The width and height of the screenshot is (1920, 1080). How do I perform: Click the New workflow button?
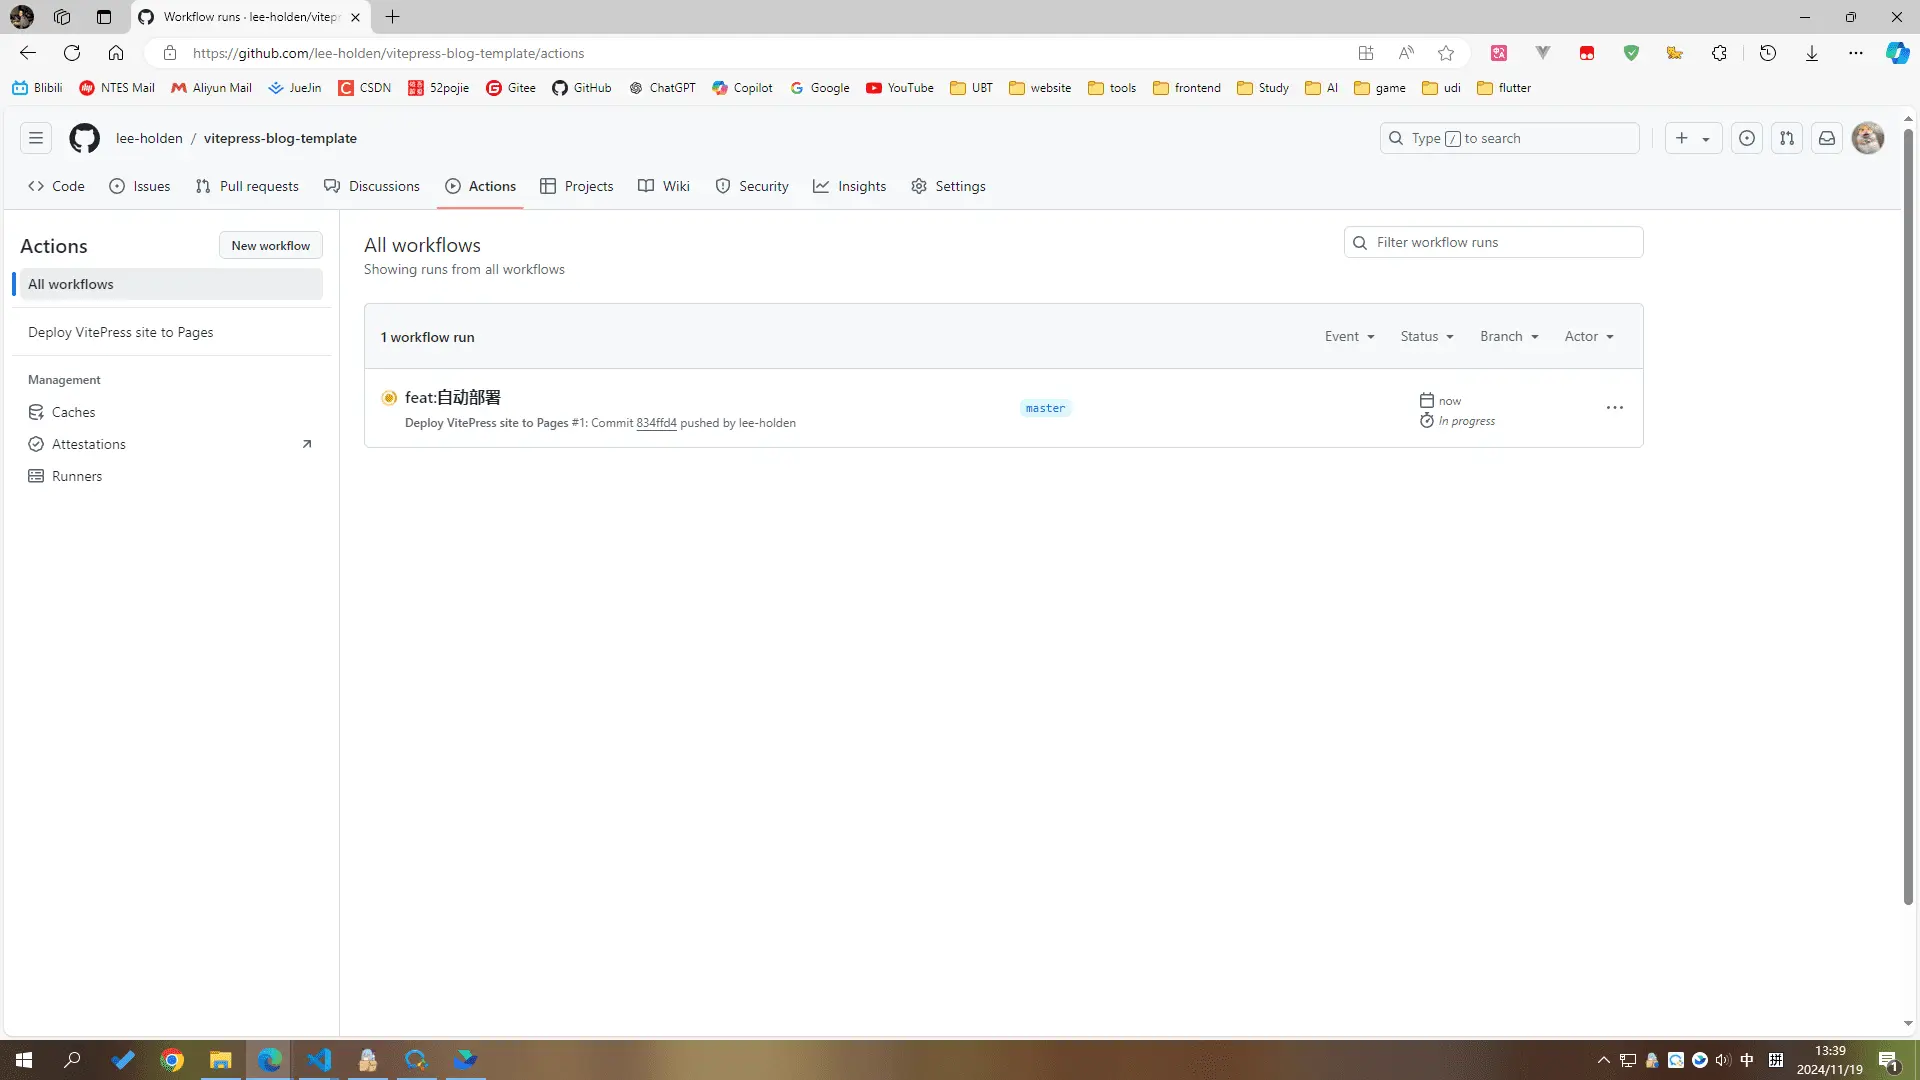coord(270,246)
